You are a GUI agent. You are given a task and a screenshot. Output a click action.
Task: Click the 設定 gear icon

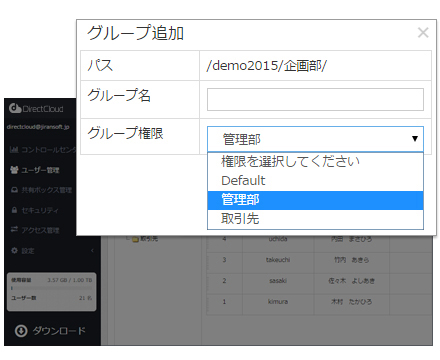click(14, 250)
